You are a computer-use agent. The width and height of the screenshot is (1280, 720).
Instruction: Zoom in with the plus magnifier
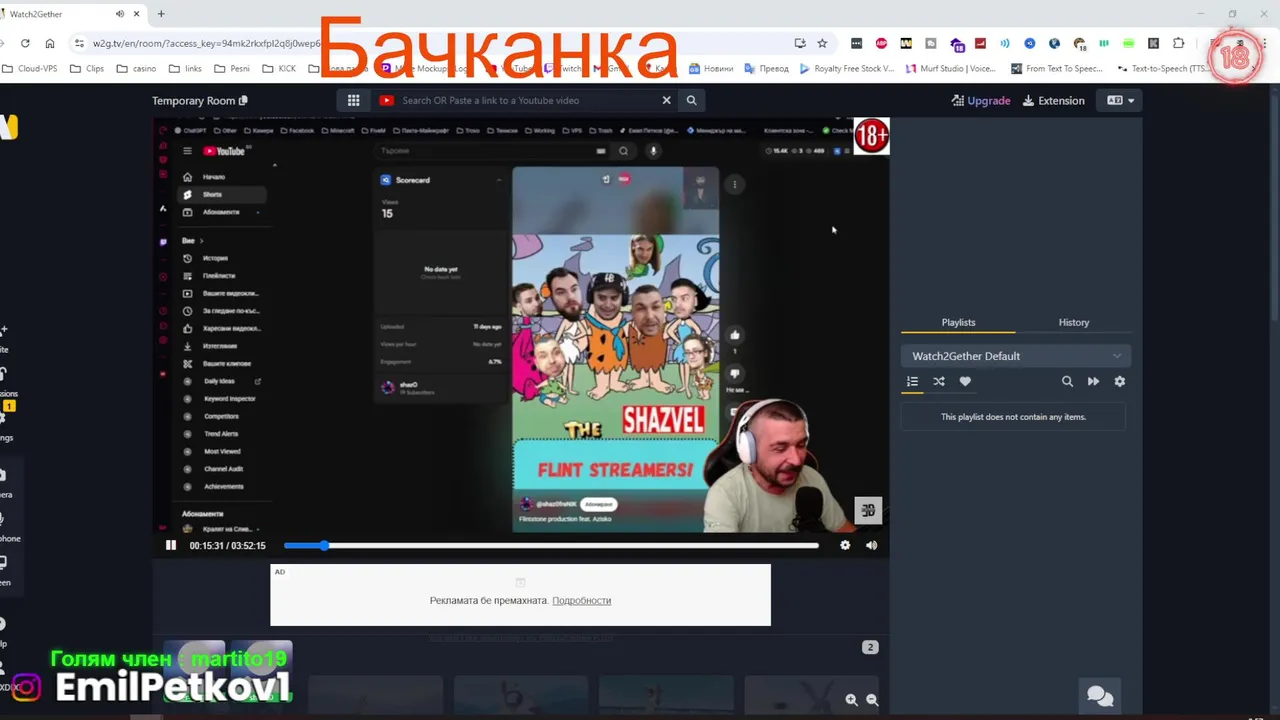pos(851,700)
